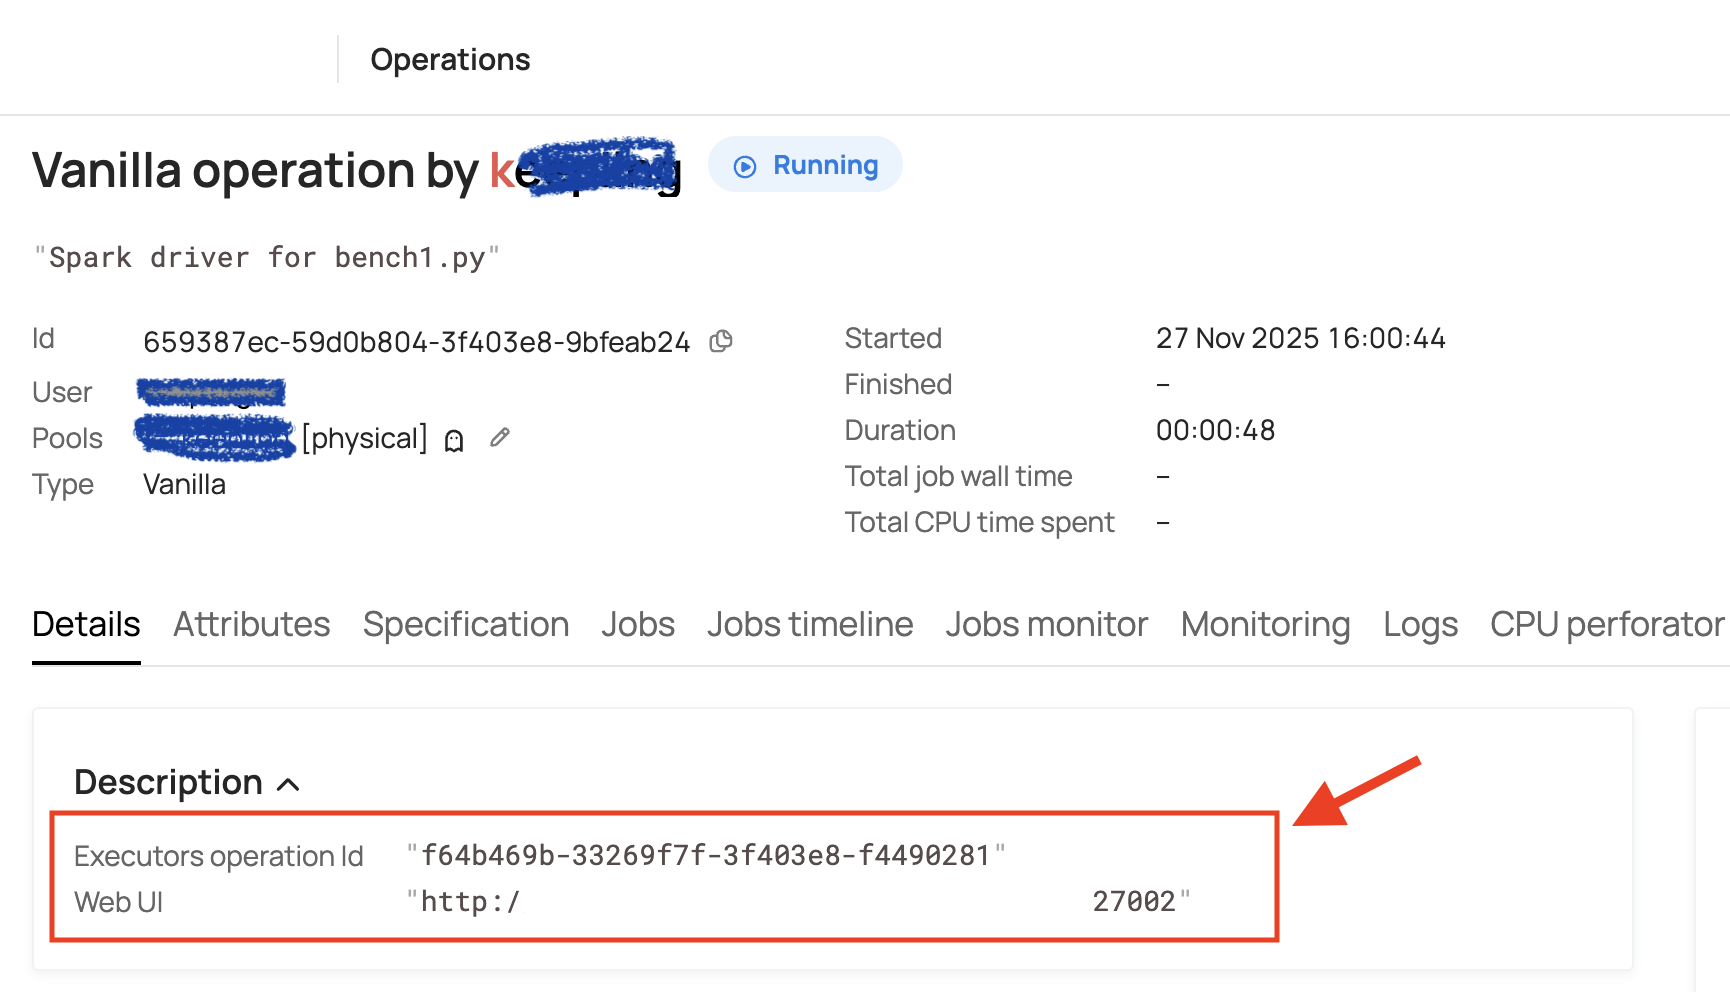Click the Web UI http address value
This screenshot has height=992, width=1730.
coord(800,902)
